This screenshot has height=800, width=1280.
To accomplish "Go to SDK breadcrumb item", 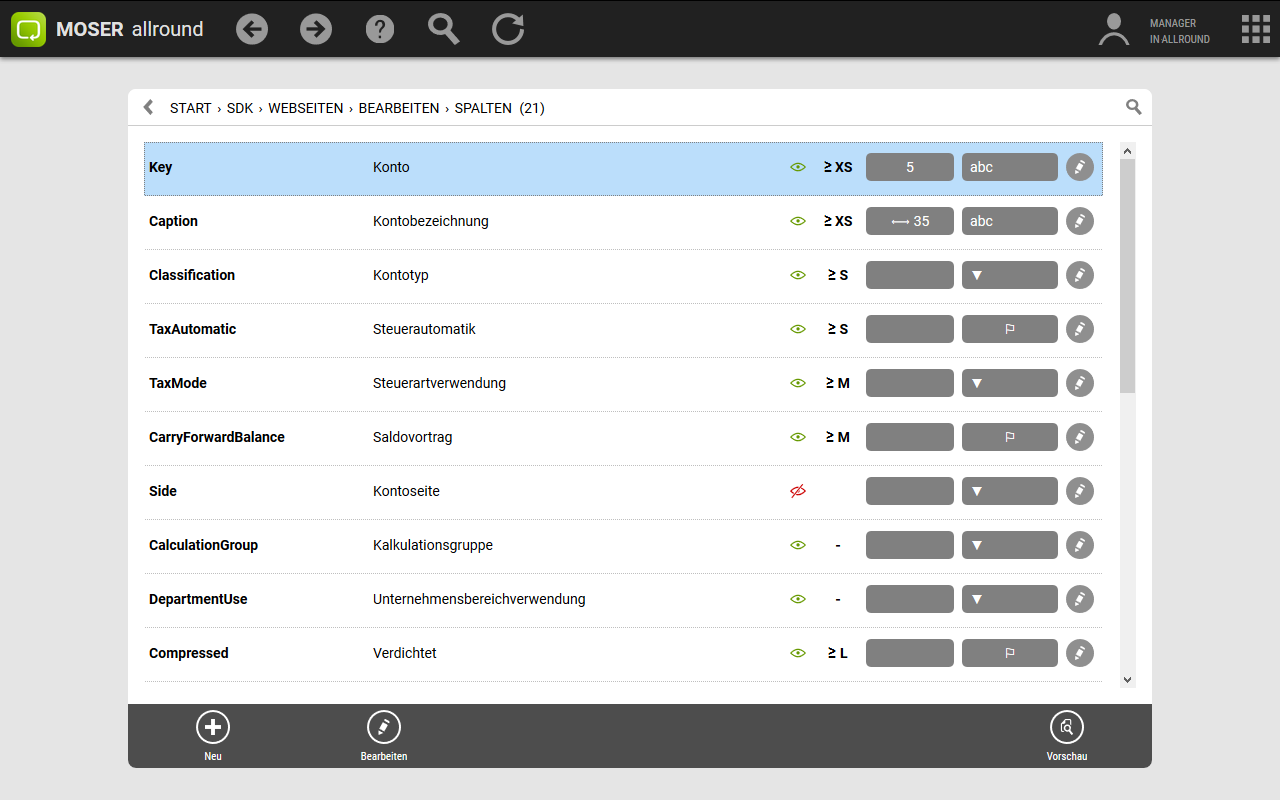I will tap(240, 108).
